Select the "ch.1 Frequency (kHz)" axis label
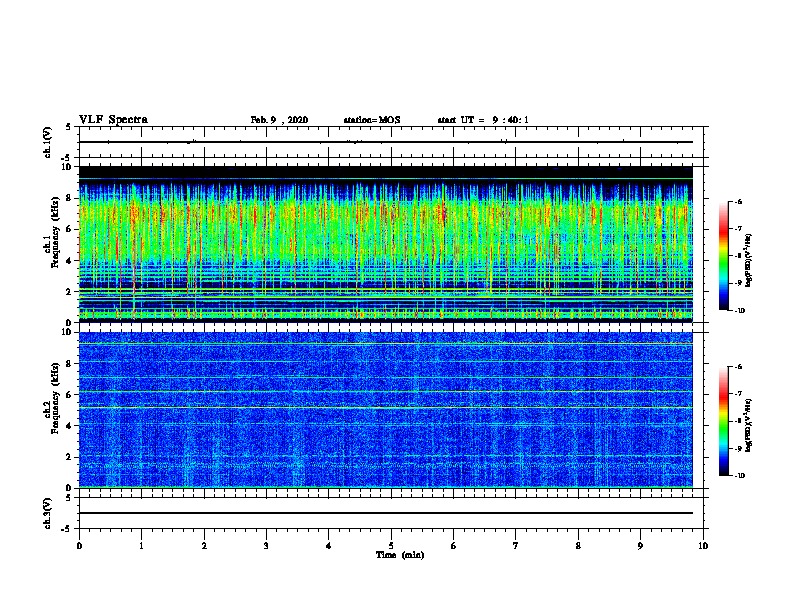The image size is (792, 612). pyautogui.click(x=53, y=232)
